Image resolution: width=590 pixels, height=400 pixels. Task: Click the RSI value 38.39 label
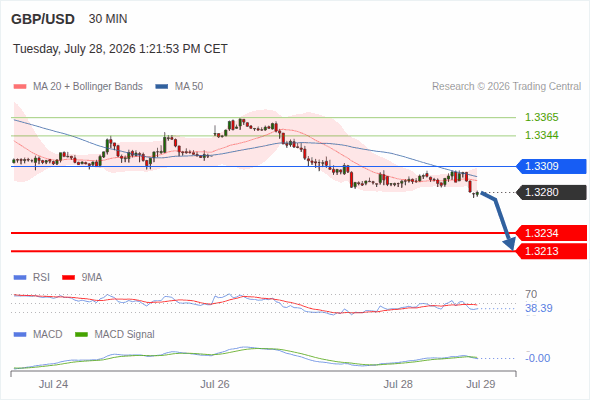539,309
